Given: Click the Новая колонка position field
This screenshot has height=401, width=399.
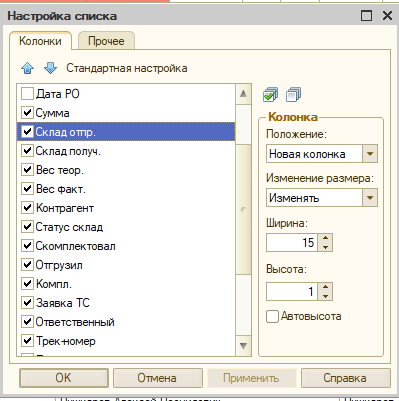Looking at the screenshot, I should pos(314,154).
